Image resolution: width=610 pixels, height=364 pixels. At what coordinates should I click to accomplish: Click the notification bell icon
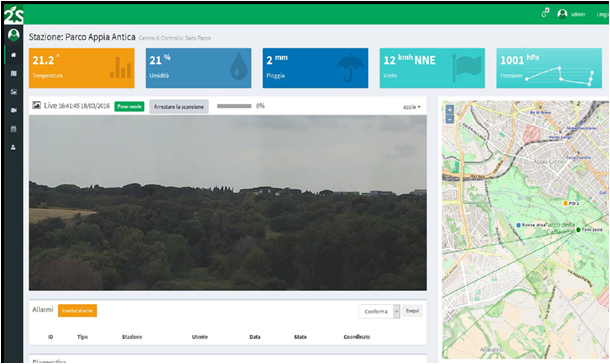(x=545, y=14)
